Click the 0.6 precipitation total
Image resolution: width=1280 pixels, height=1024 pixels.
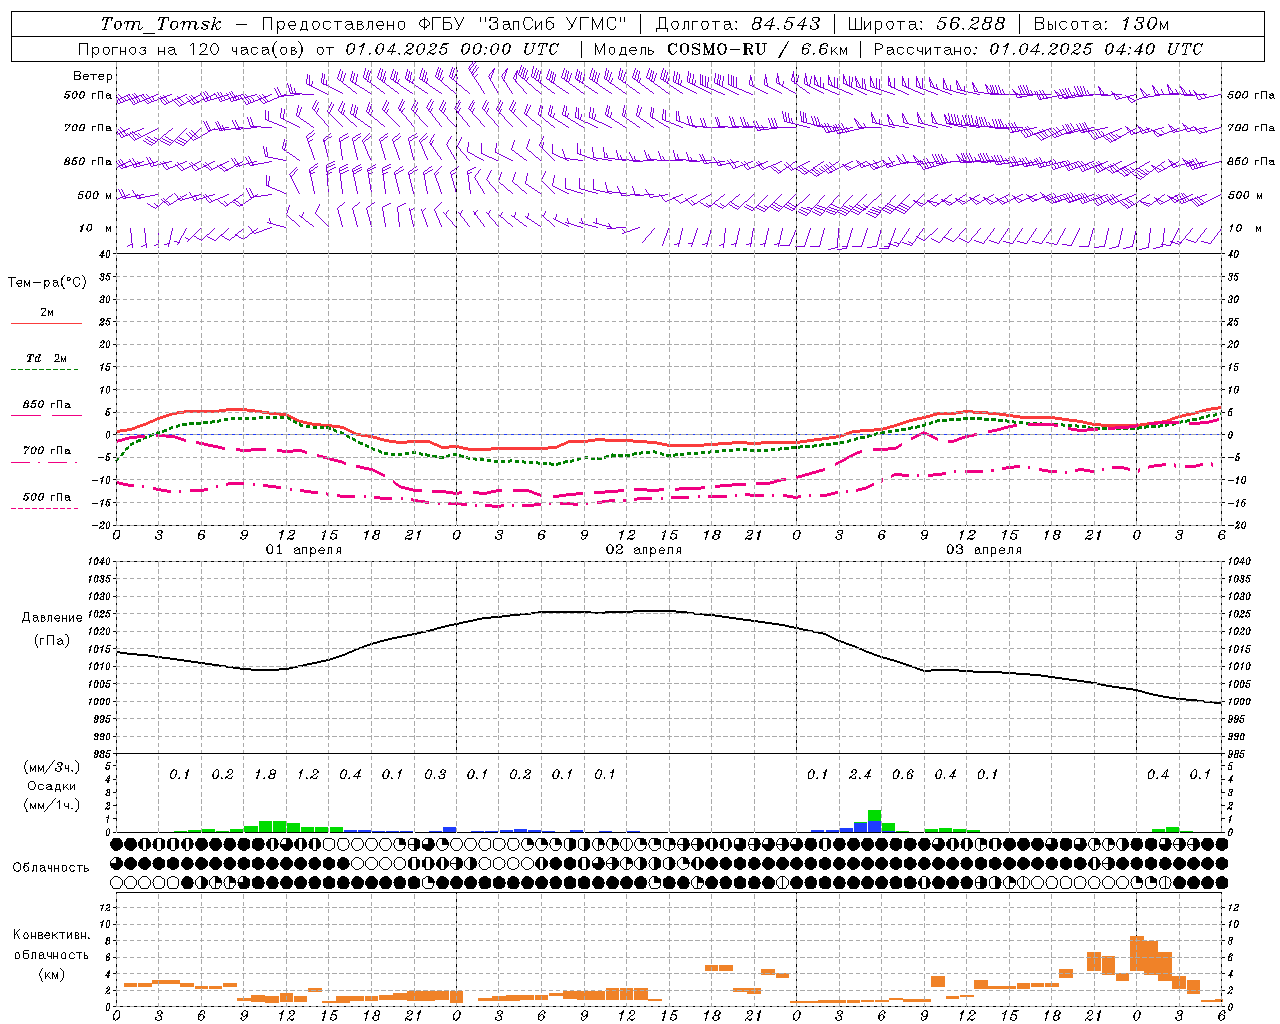coord(903,775)
